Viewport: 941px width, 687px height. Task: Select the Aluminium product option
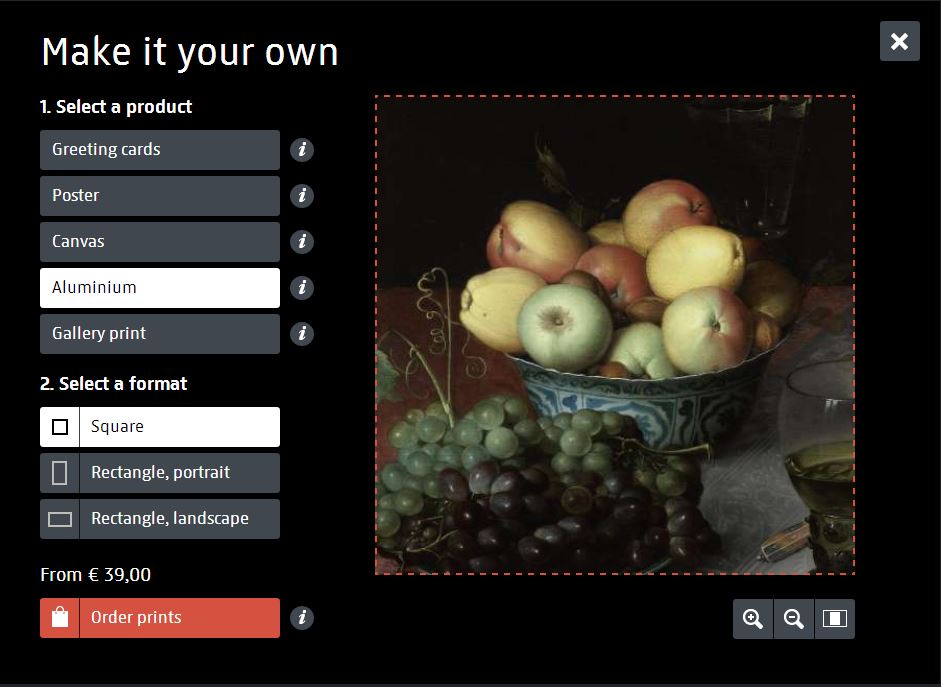pyautogui.click(x=160, y=288)
